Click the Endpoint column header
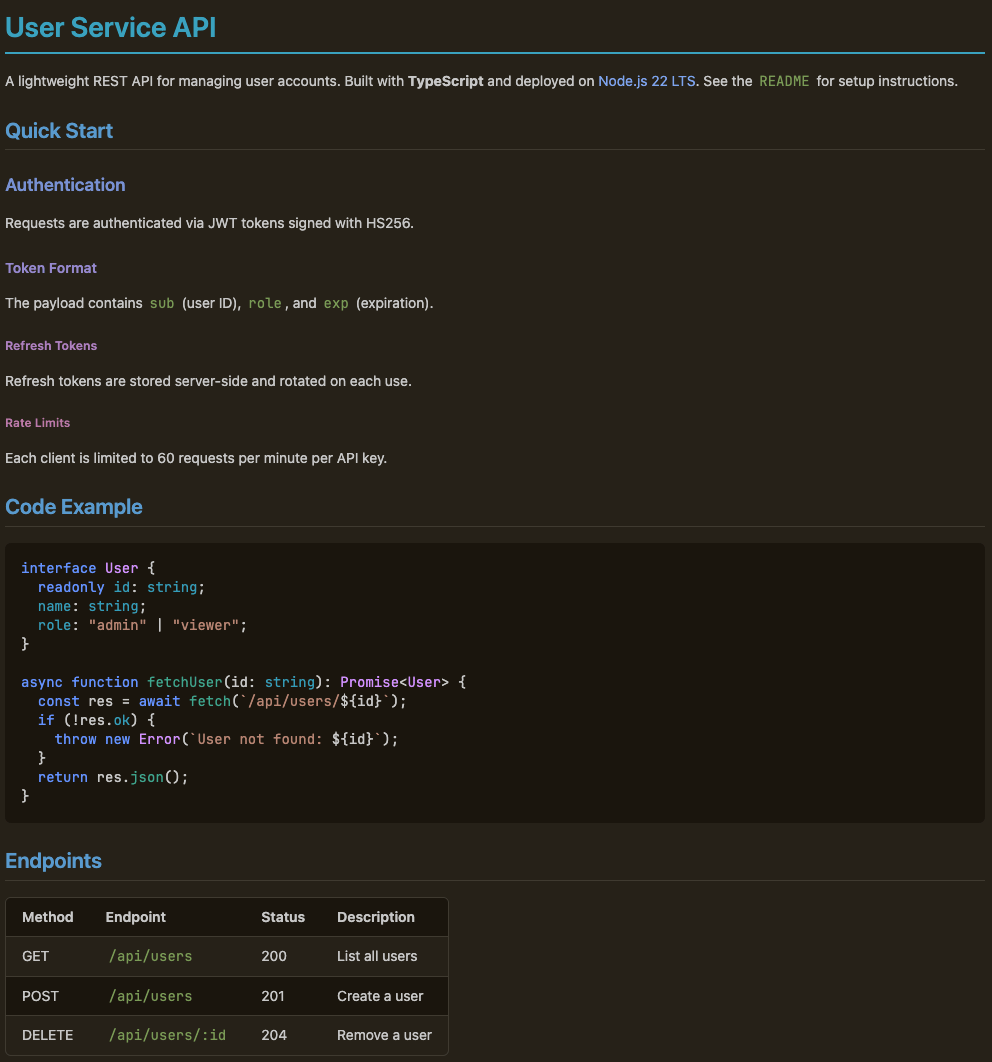Image resolution: width=992 pixels, height=1062 pixels. tap(135, 917)
